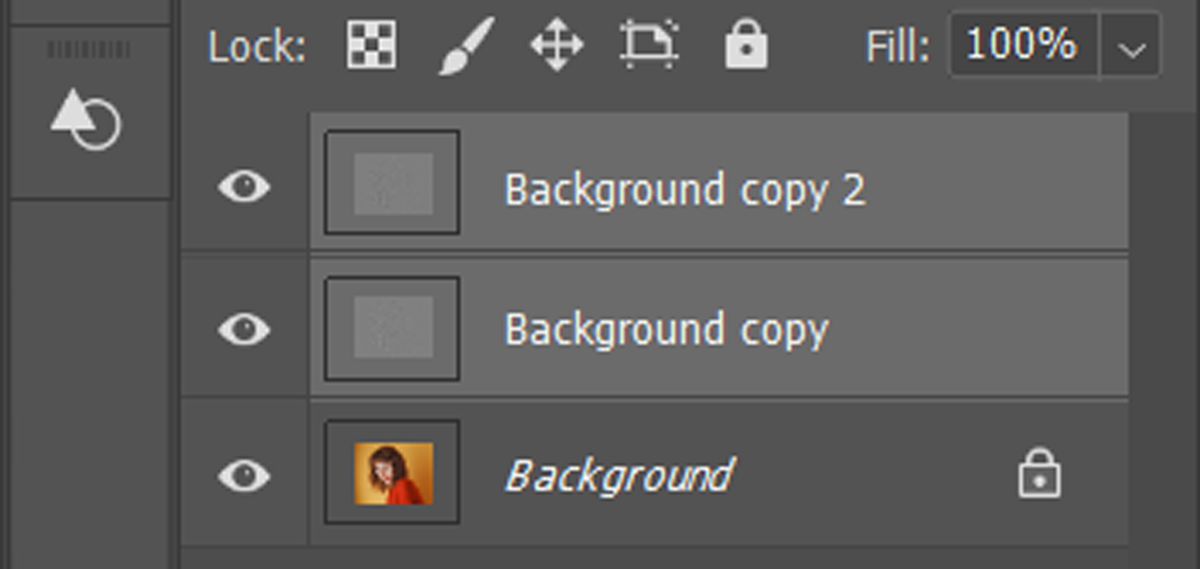
Task: Toggle visibility of Background copy layer
Action: pyautogui.click(x=244, y=329)
